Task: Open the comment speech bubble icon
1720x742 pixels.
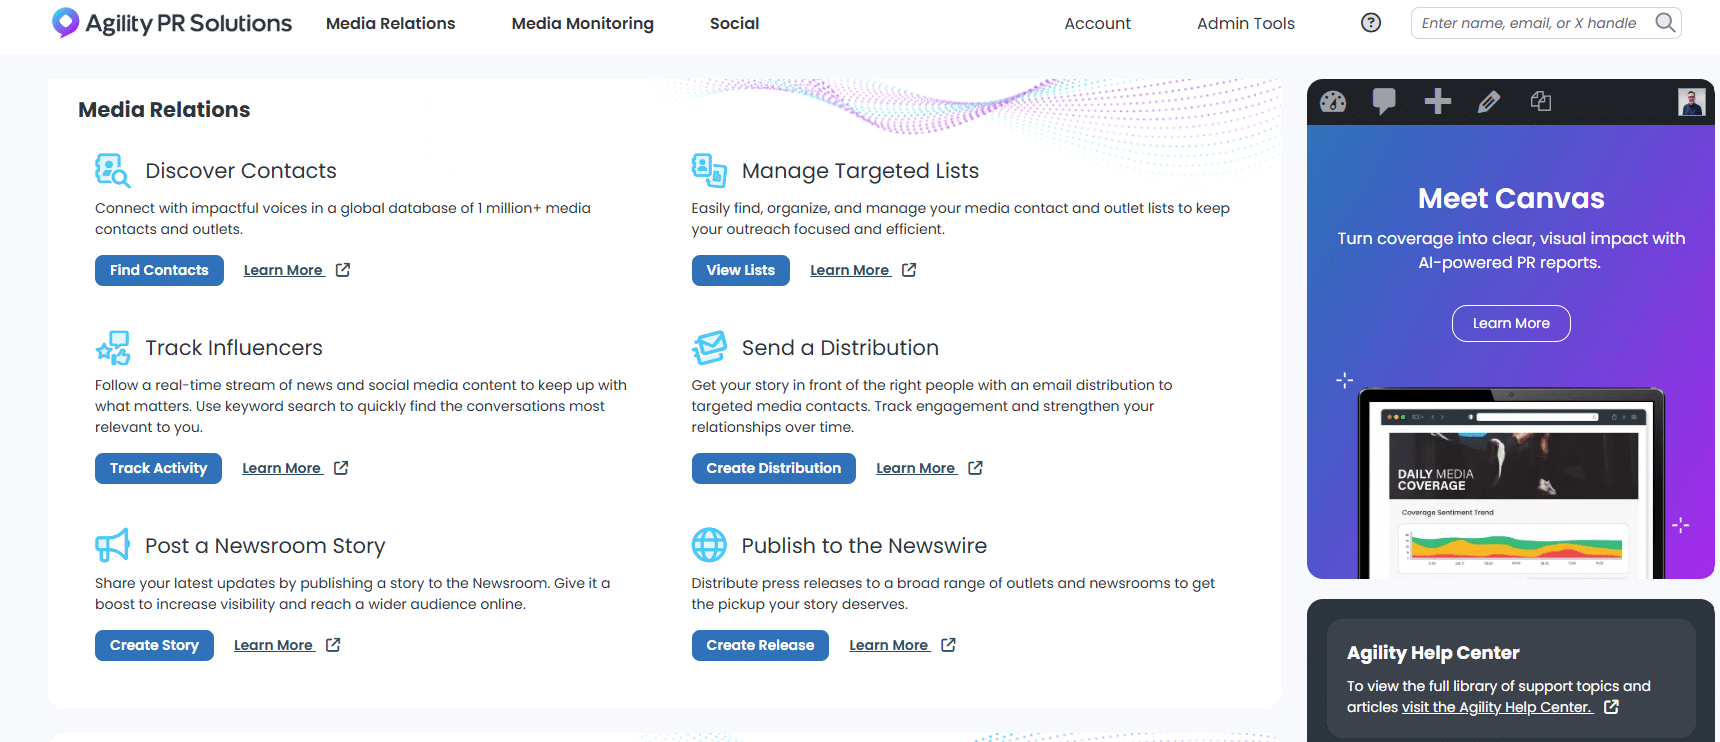Action: coord(1384,101)
